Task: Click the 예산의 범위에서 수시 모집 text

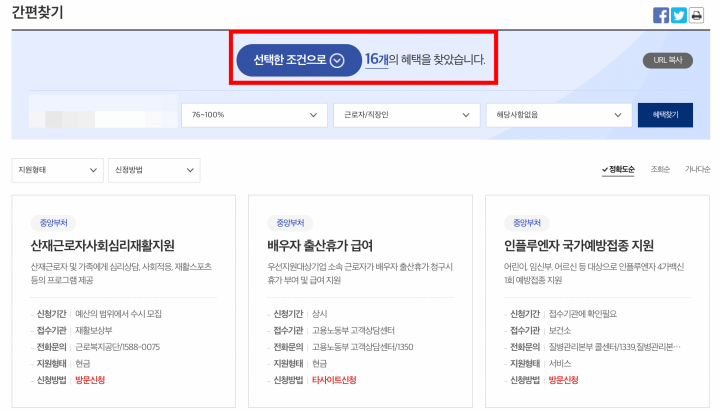Action: pos(118,314)
